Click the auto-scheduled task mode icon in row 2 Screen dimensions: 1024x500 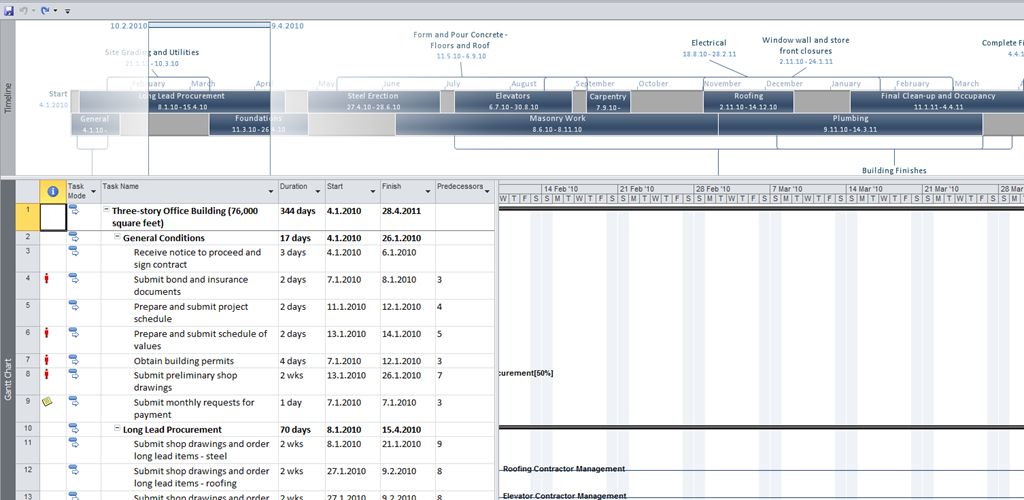point(74,238)
